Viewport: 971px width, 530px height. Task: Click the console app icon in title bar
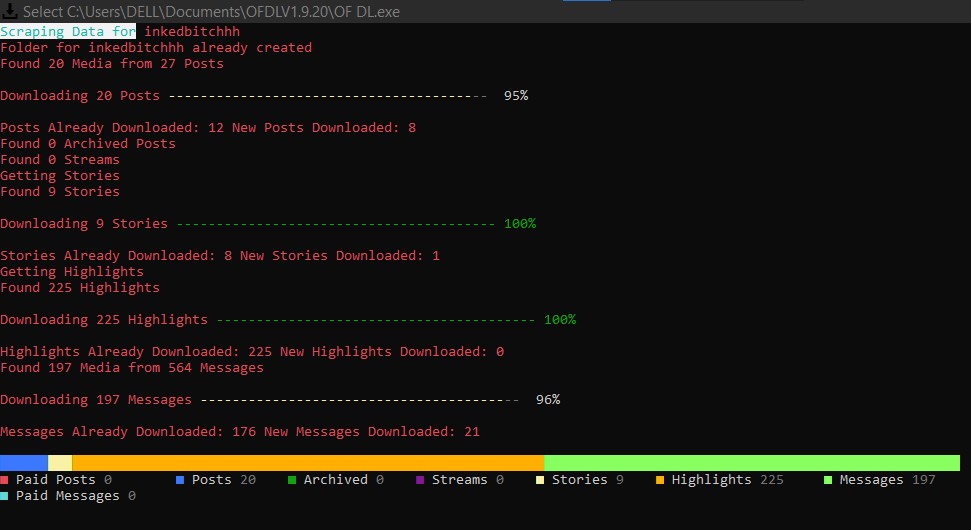[x=10, y=11]
